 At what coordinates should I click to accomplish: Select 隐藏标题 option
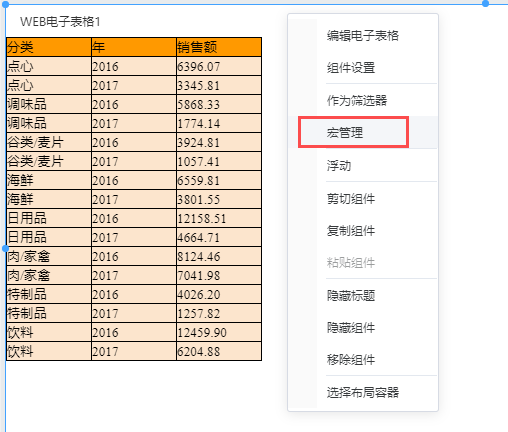click(x=363, y=296)
